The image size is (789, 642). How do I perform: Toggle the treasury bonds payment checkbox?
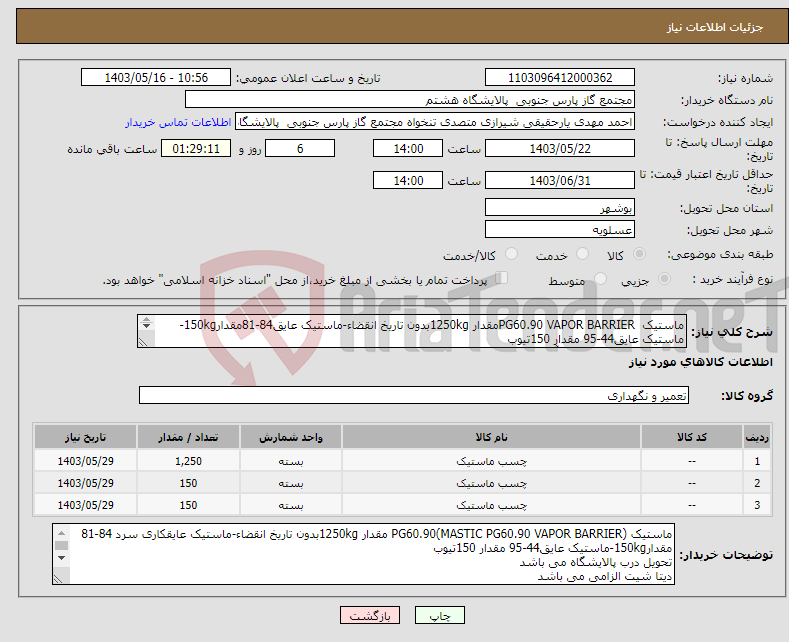coord(502,278)
